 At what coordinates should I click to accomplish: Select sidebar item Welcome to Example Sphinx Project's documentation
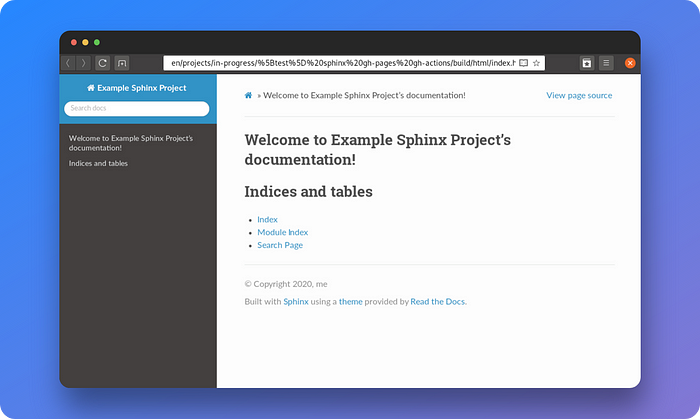(x=131, y=143)
